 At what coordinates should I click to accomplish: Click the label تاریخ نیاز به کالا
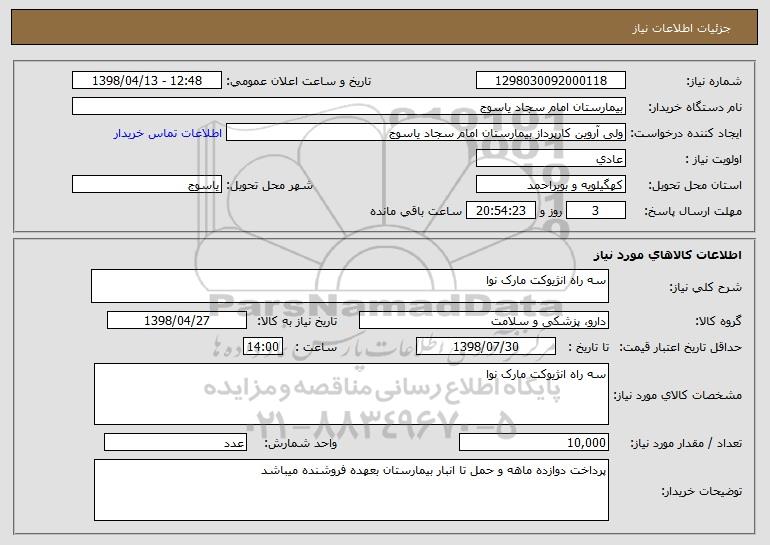297,322
